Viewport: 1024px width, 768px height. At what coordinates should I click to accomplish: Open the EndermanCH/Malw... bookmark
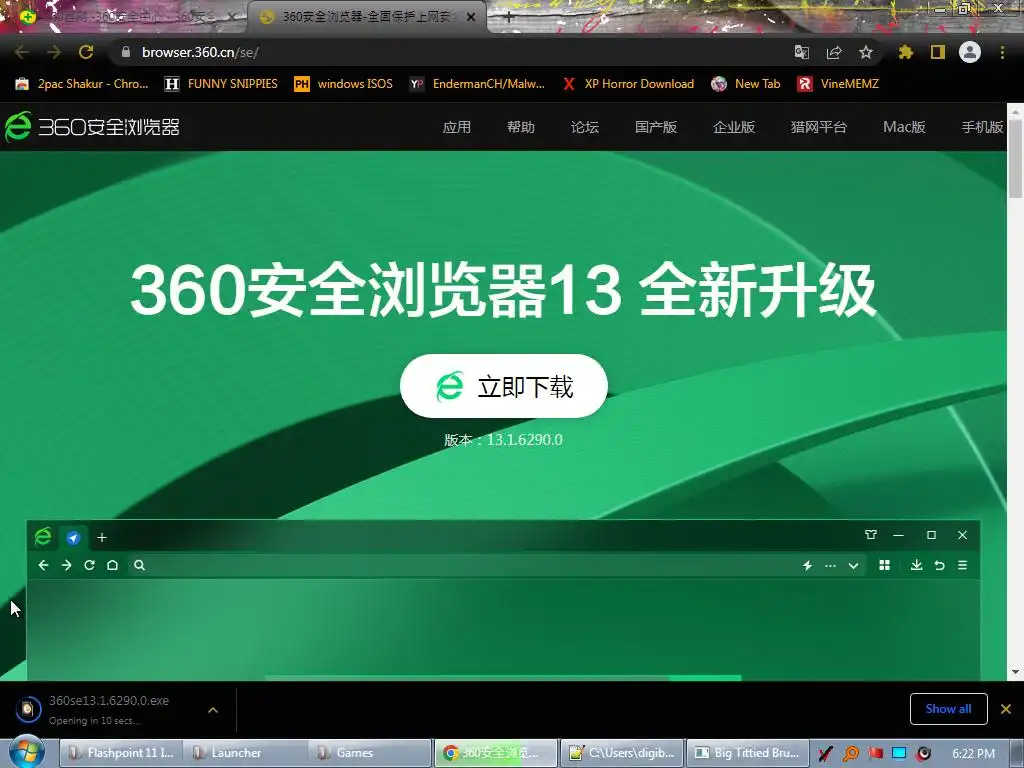click(477, 84)
